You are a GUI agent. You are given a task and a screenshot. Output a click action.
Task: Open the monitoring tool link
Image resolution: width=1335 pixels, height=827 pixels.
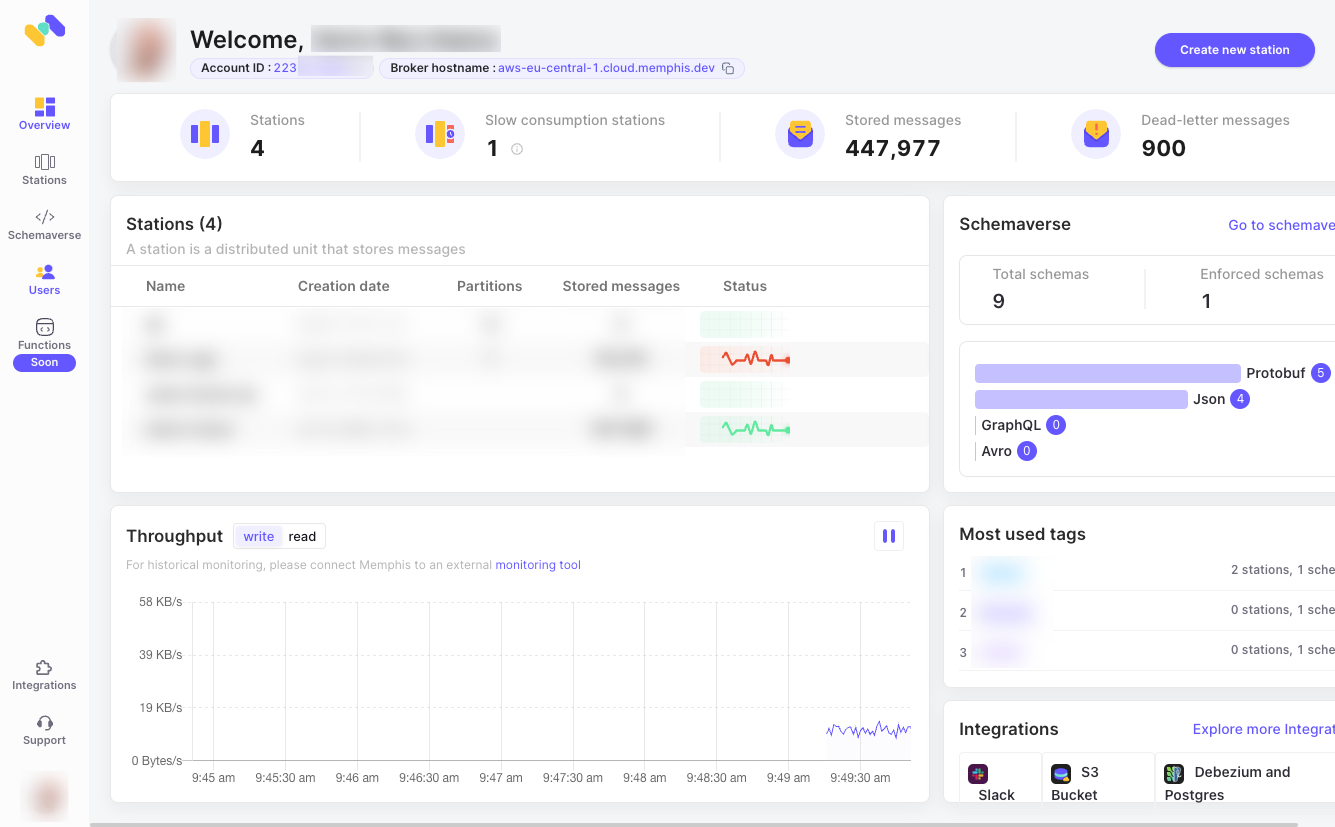coord(538,565)
